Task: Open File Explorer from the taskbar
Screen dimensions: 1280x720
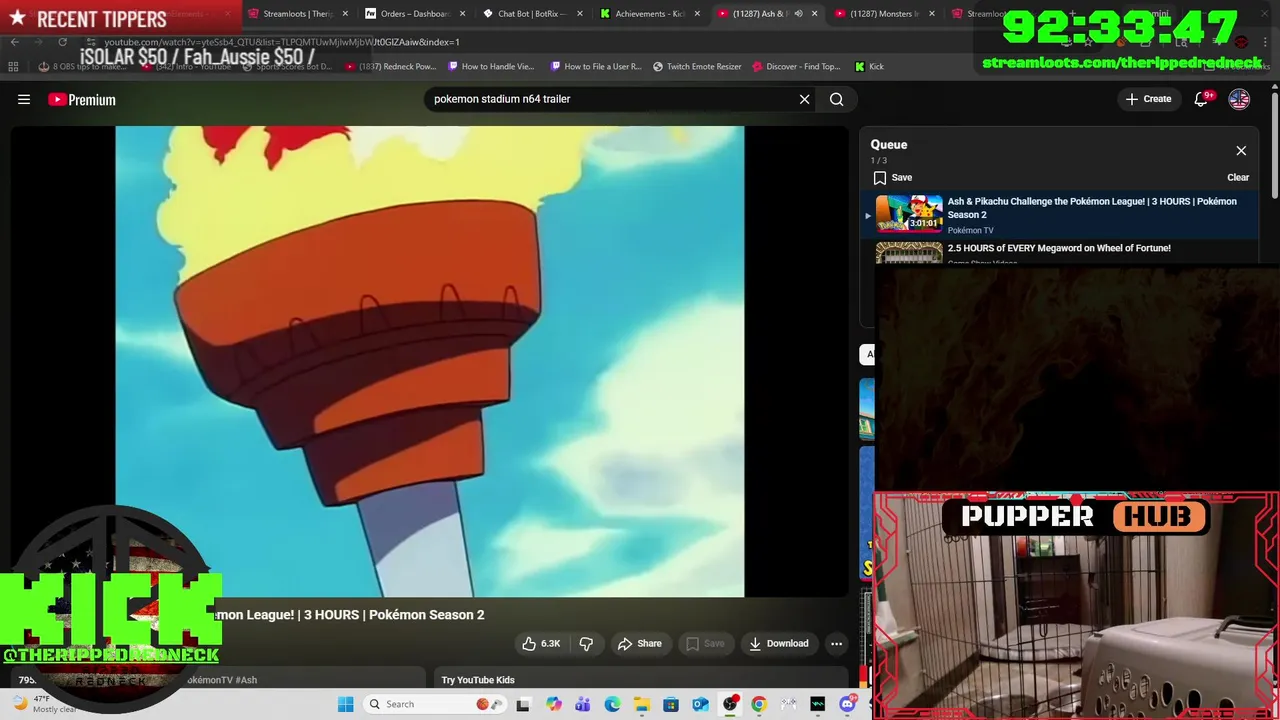Action: point(641,705)
